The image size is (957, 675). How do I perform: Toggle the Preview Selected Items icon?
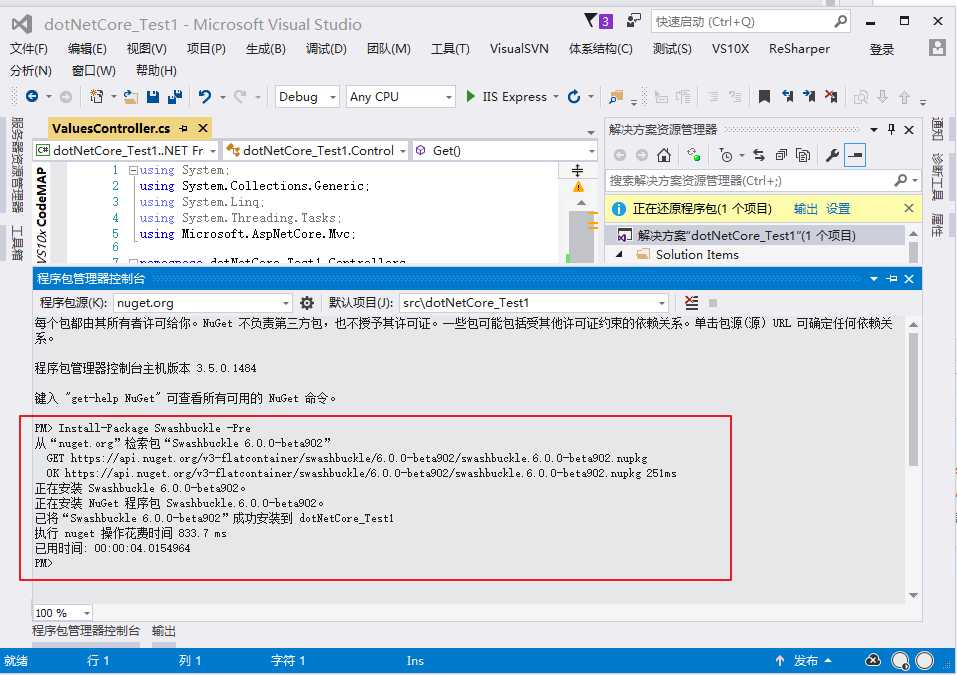(855, 156)
